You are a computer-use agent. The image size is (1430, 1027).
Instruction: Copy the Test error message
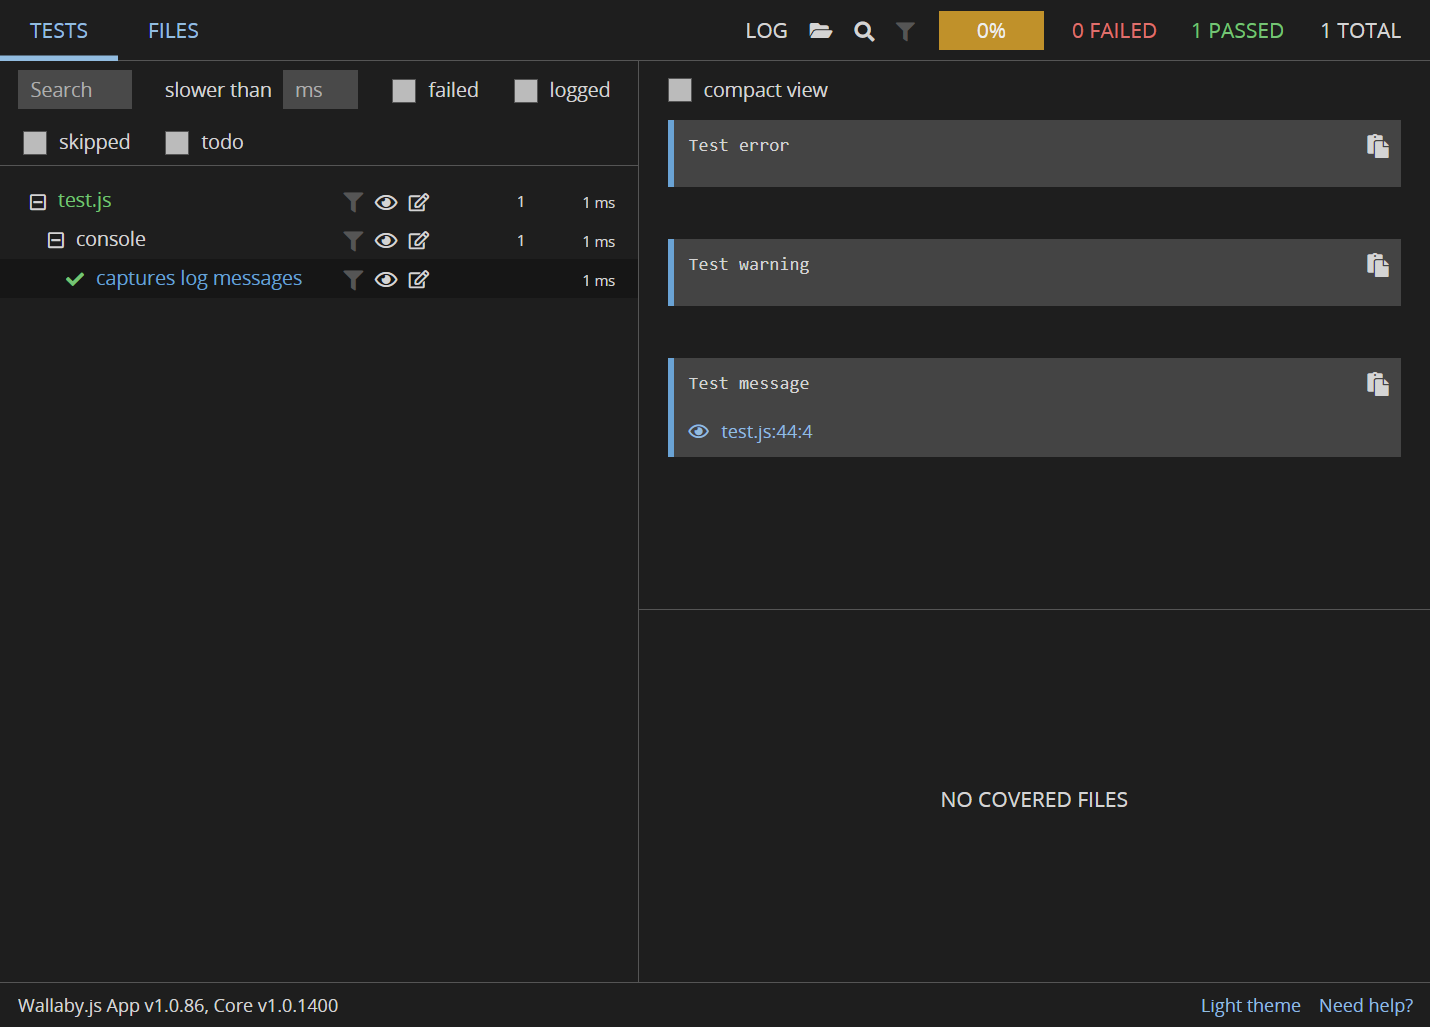(1378, 146)
